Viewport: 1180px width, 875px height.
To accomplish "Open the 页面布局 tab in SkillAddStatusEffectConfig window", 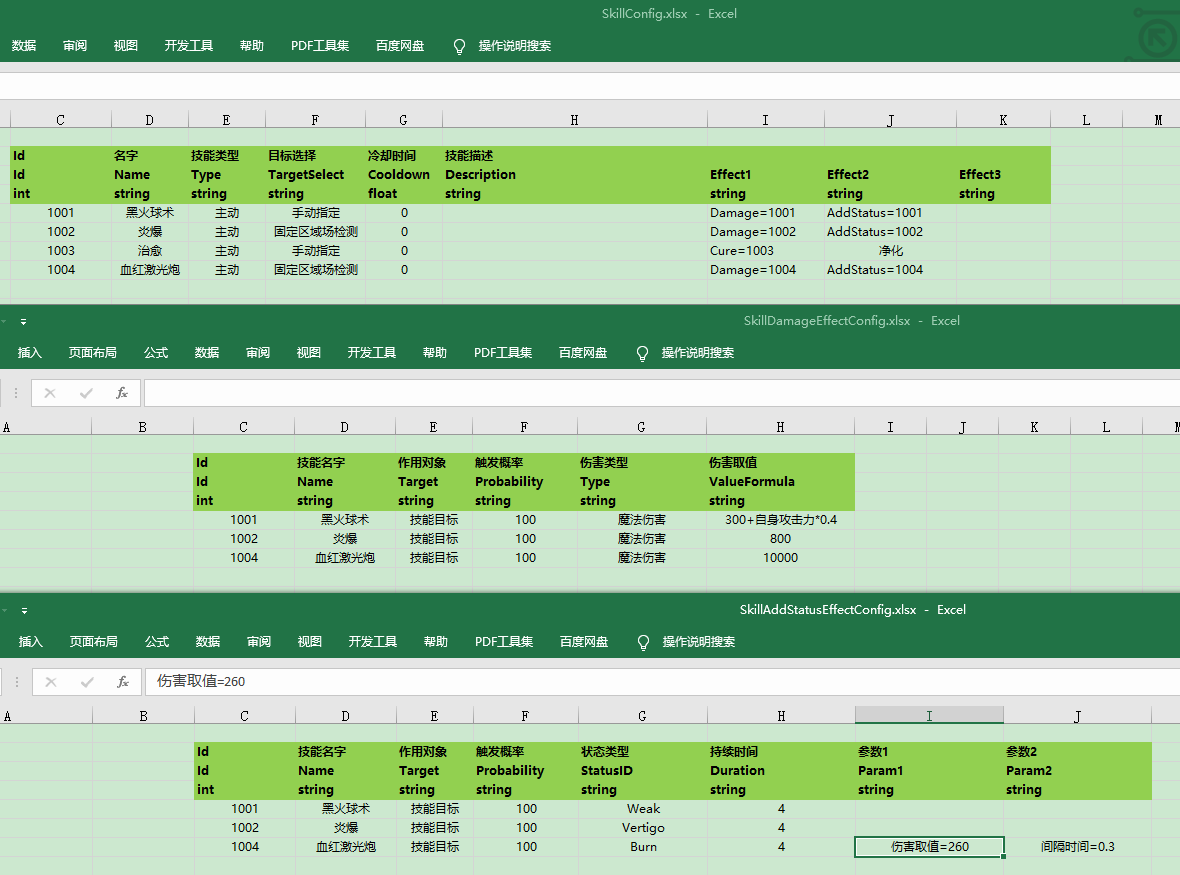I will (x=93, y=642).
